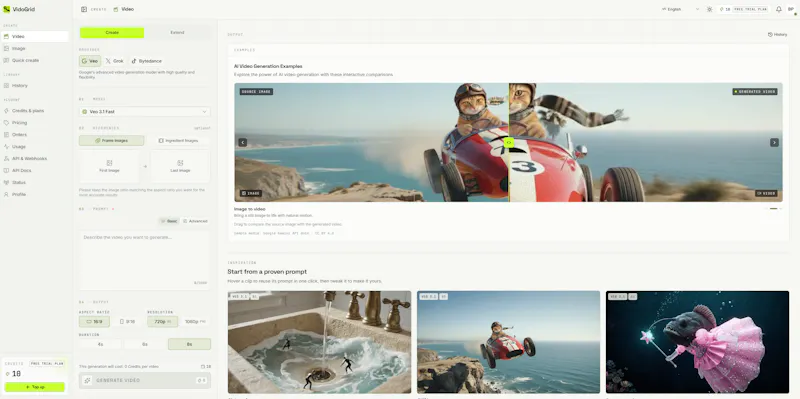
Task: Select the Grok provider
Action: pyautogui.click(x=114, y=61)
